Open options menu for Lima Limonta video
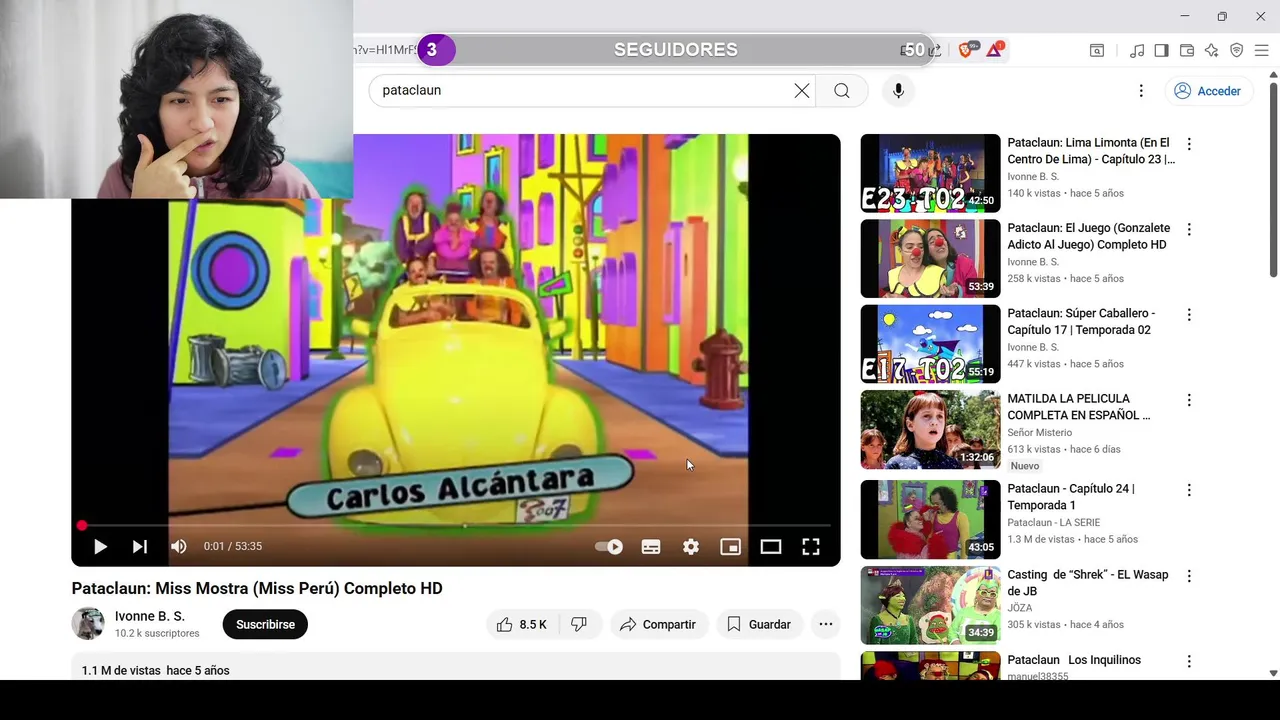Image resolution: width=1280 pixels, height=720 pixels. (x=1189, y=144)
